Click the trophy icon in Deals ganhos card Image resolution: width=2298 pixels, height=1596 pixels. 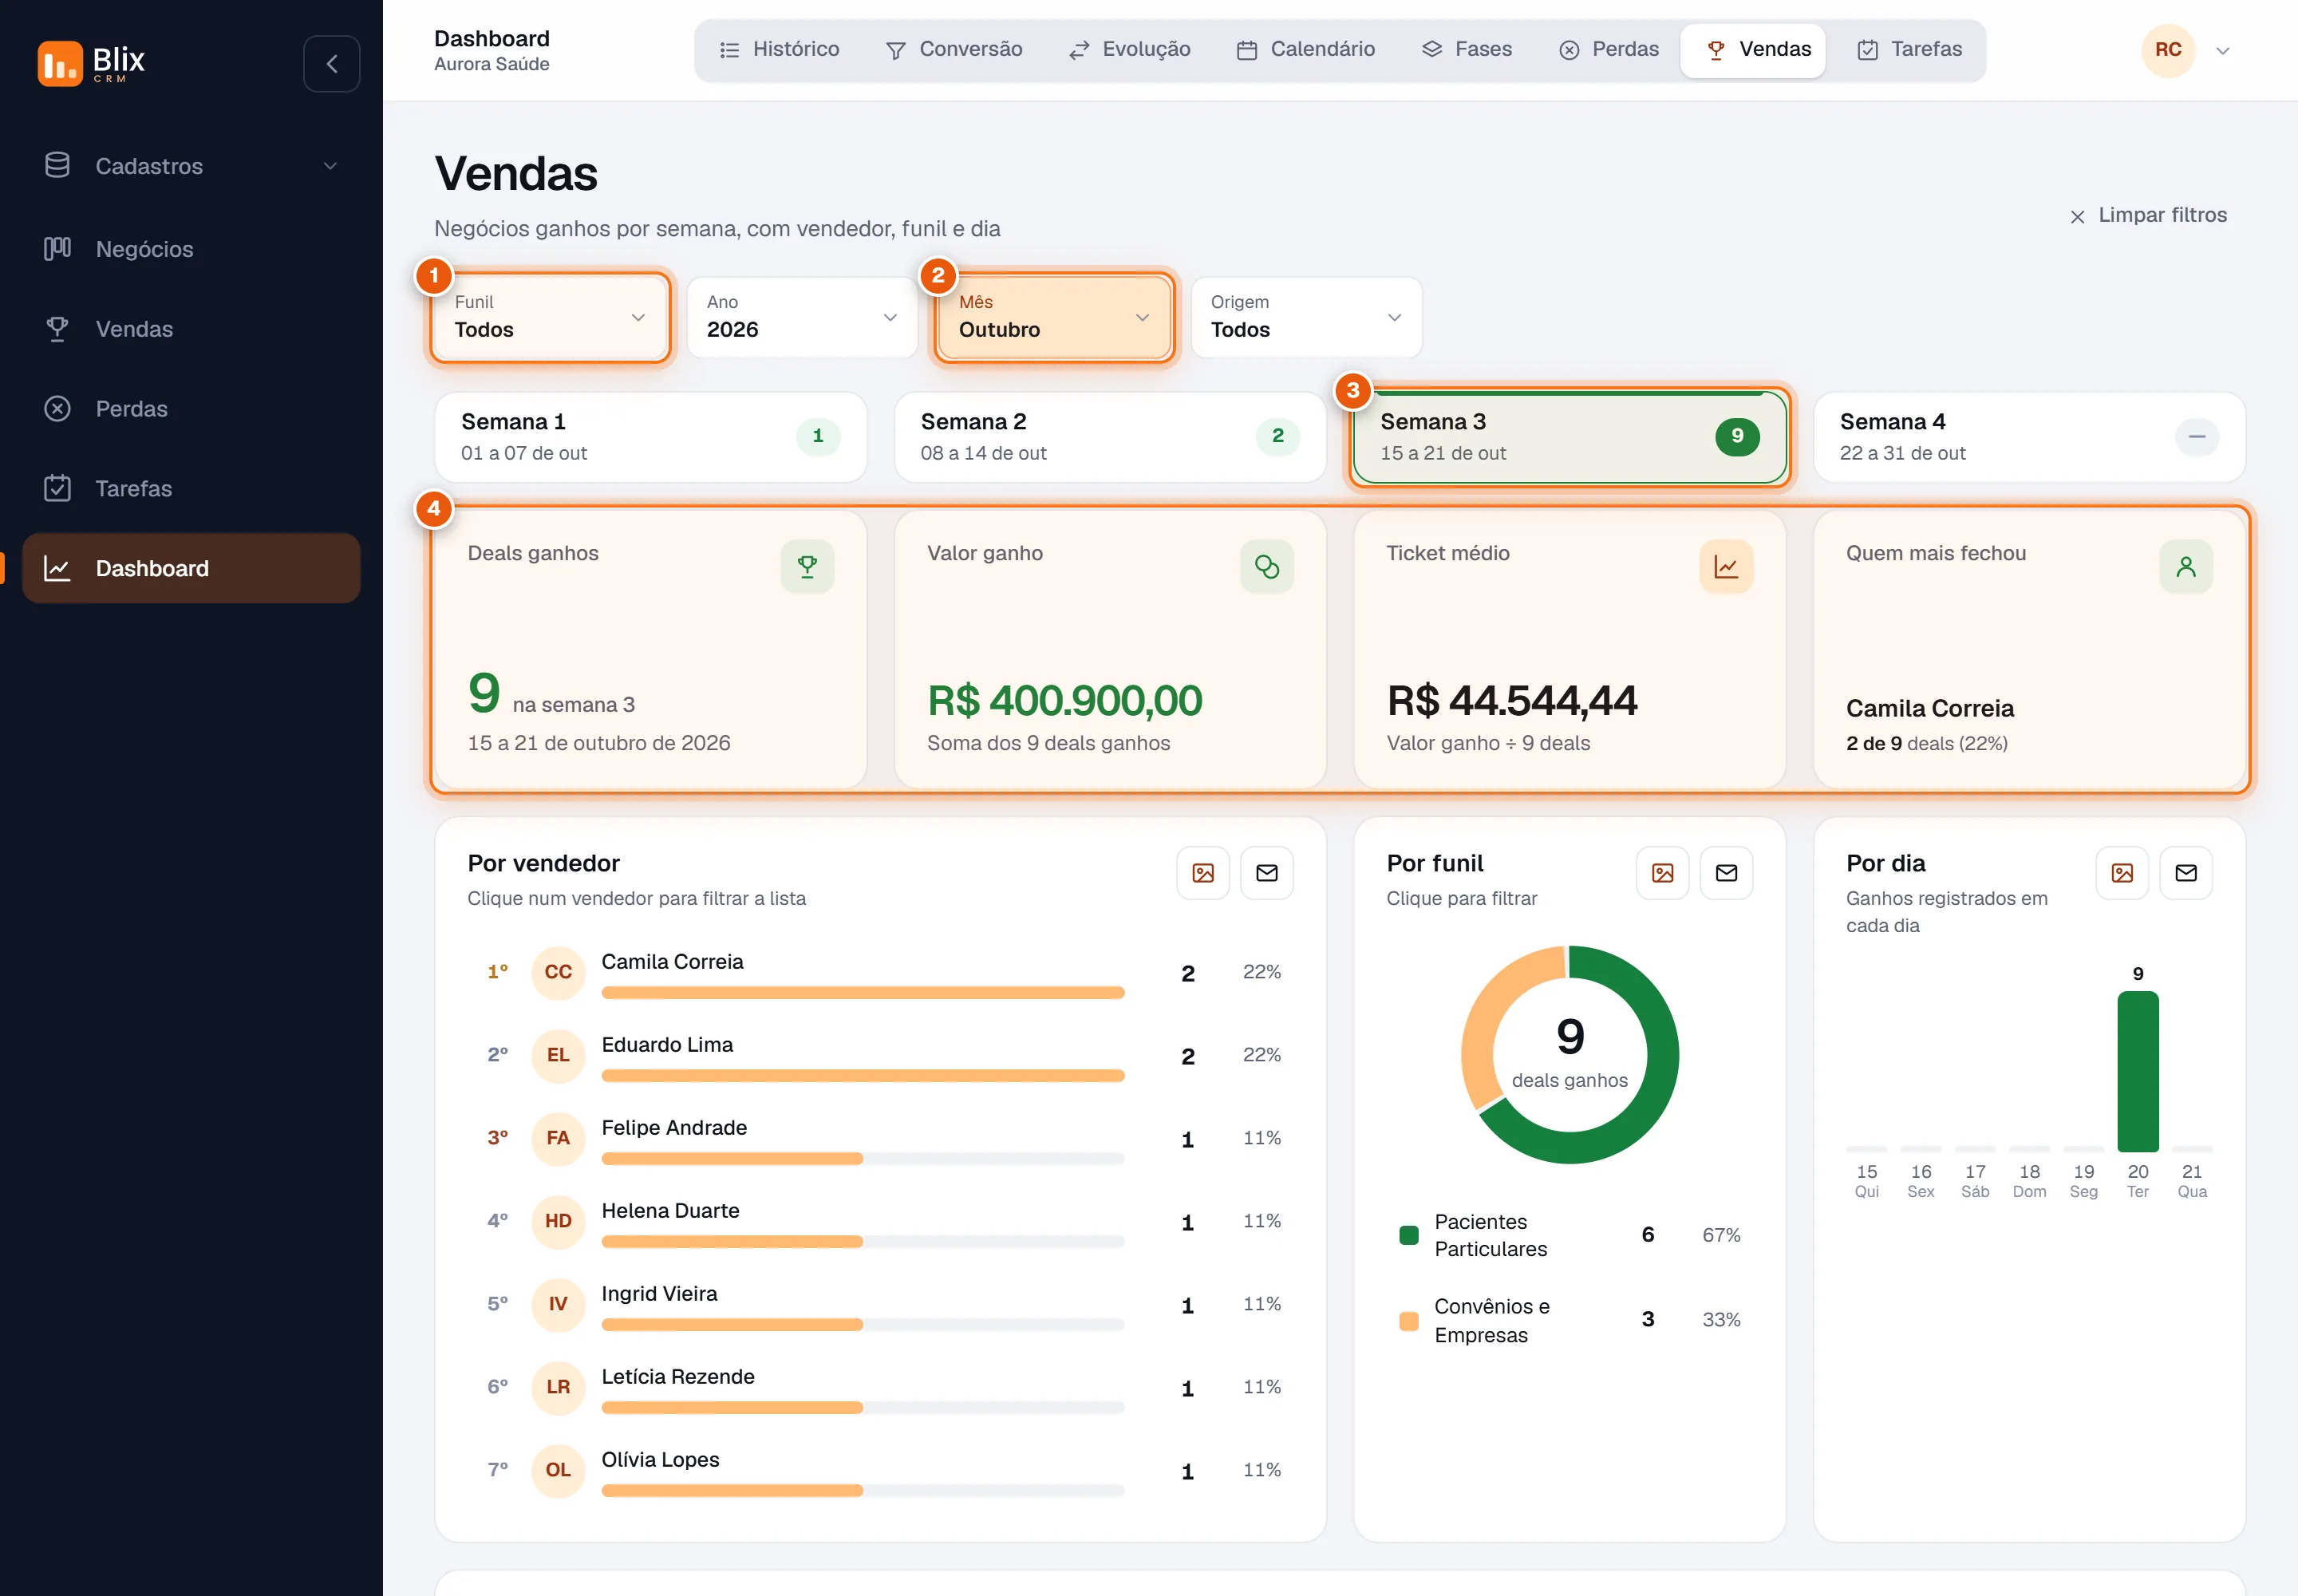[x=807, y=567]
